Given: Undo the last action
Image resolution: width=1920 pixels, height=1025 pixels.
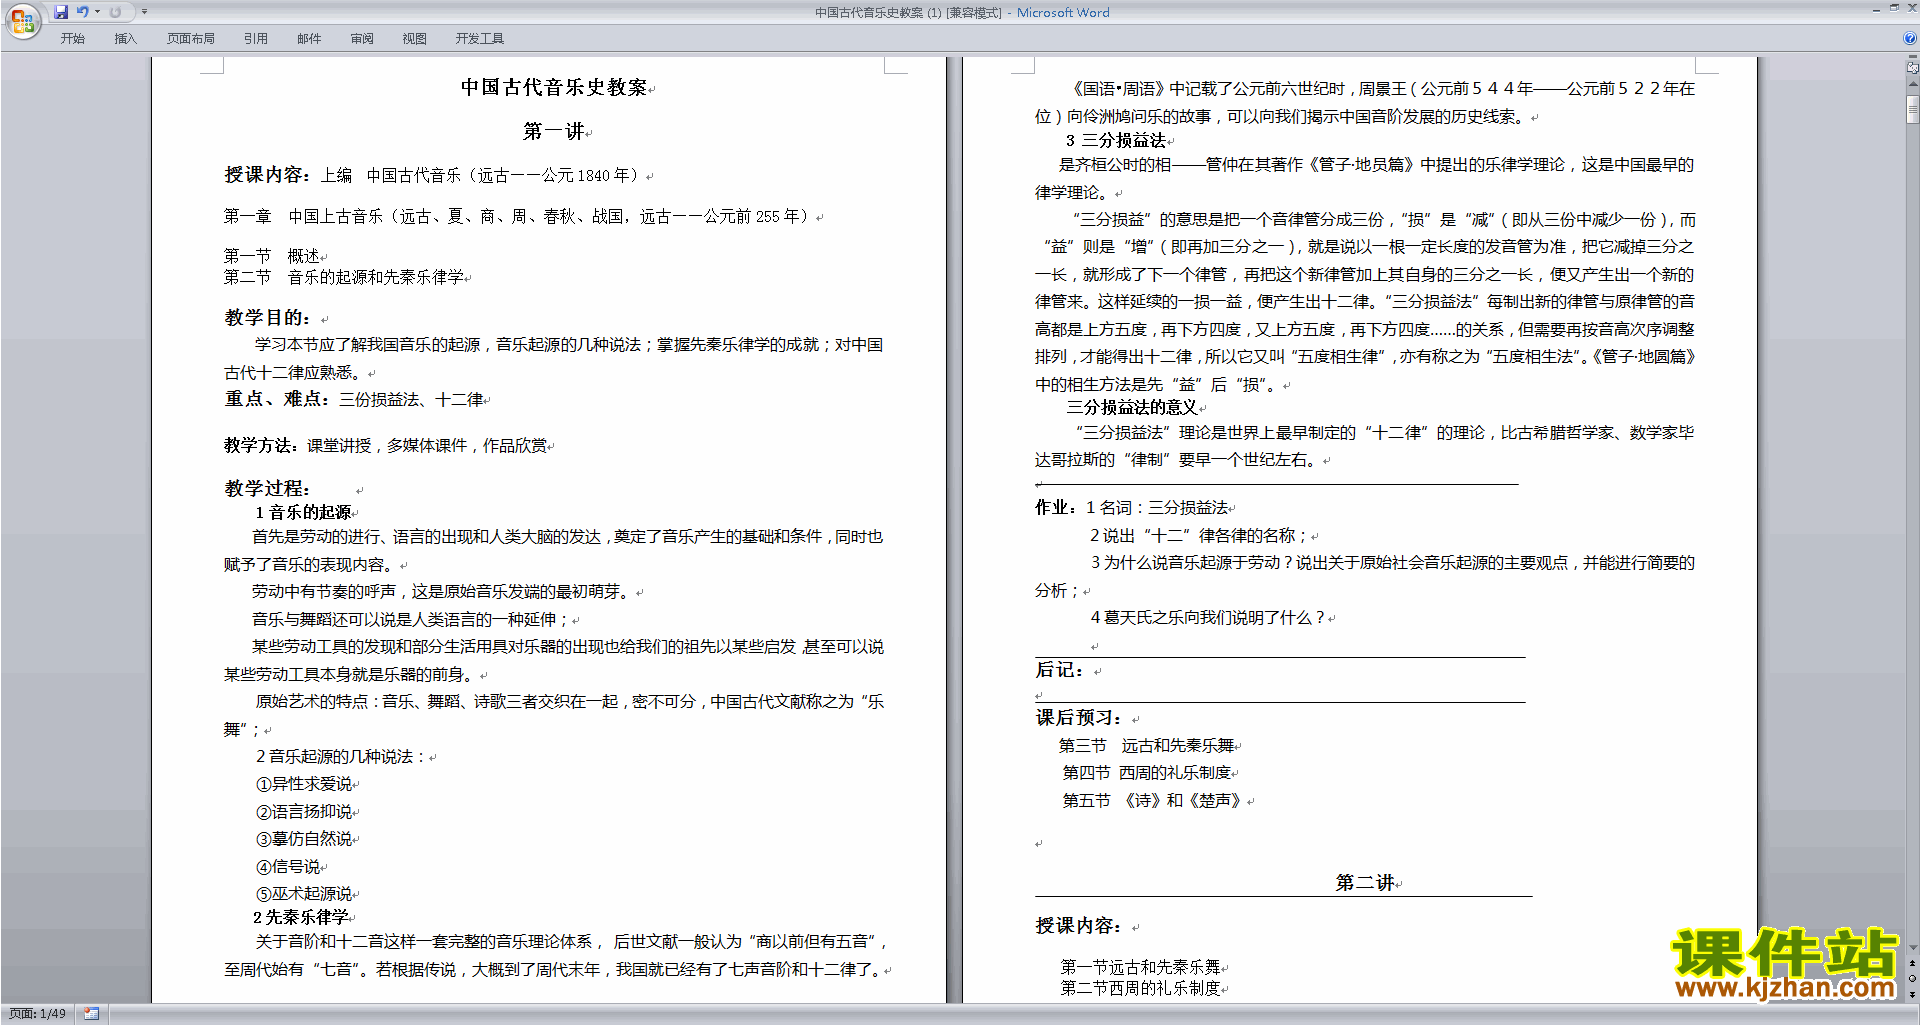Looking at the screenshot, I should click(83, 12).
